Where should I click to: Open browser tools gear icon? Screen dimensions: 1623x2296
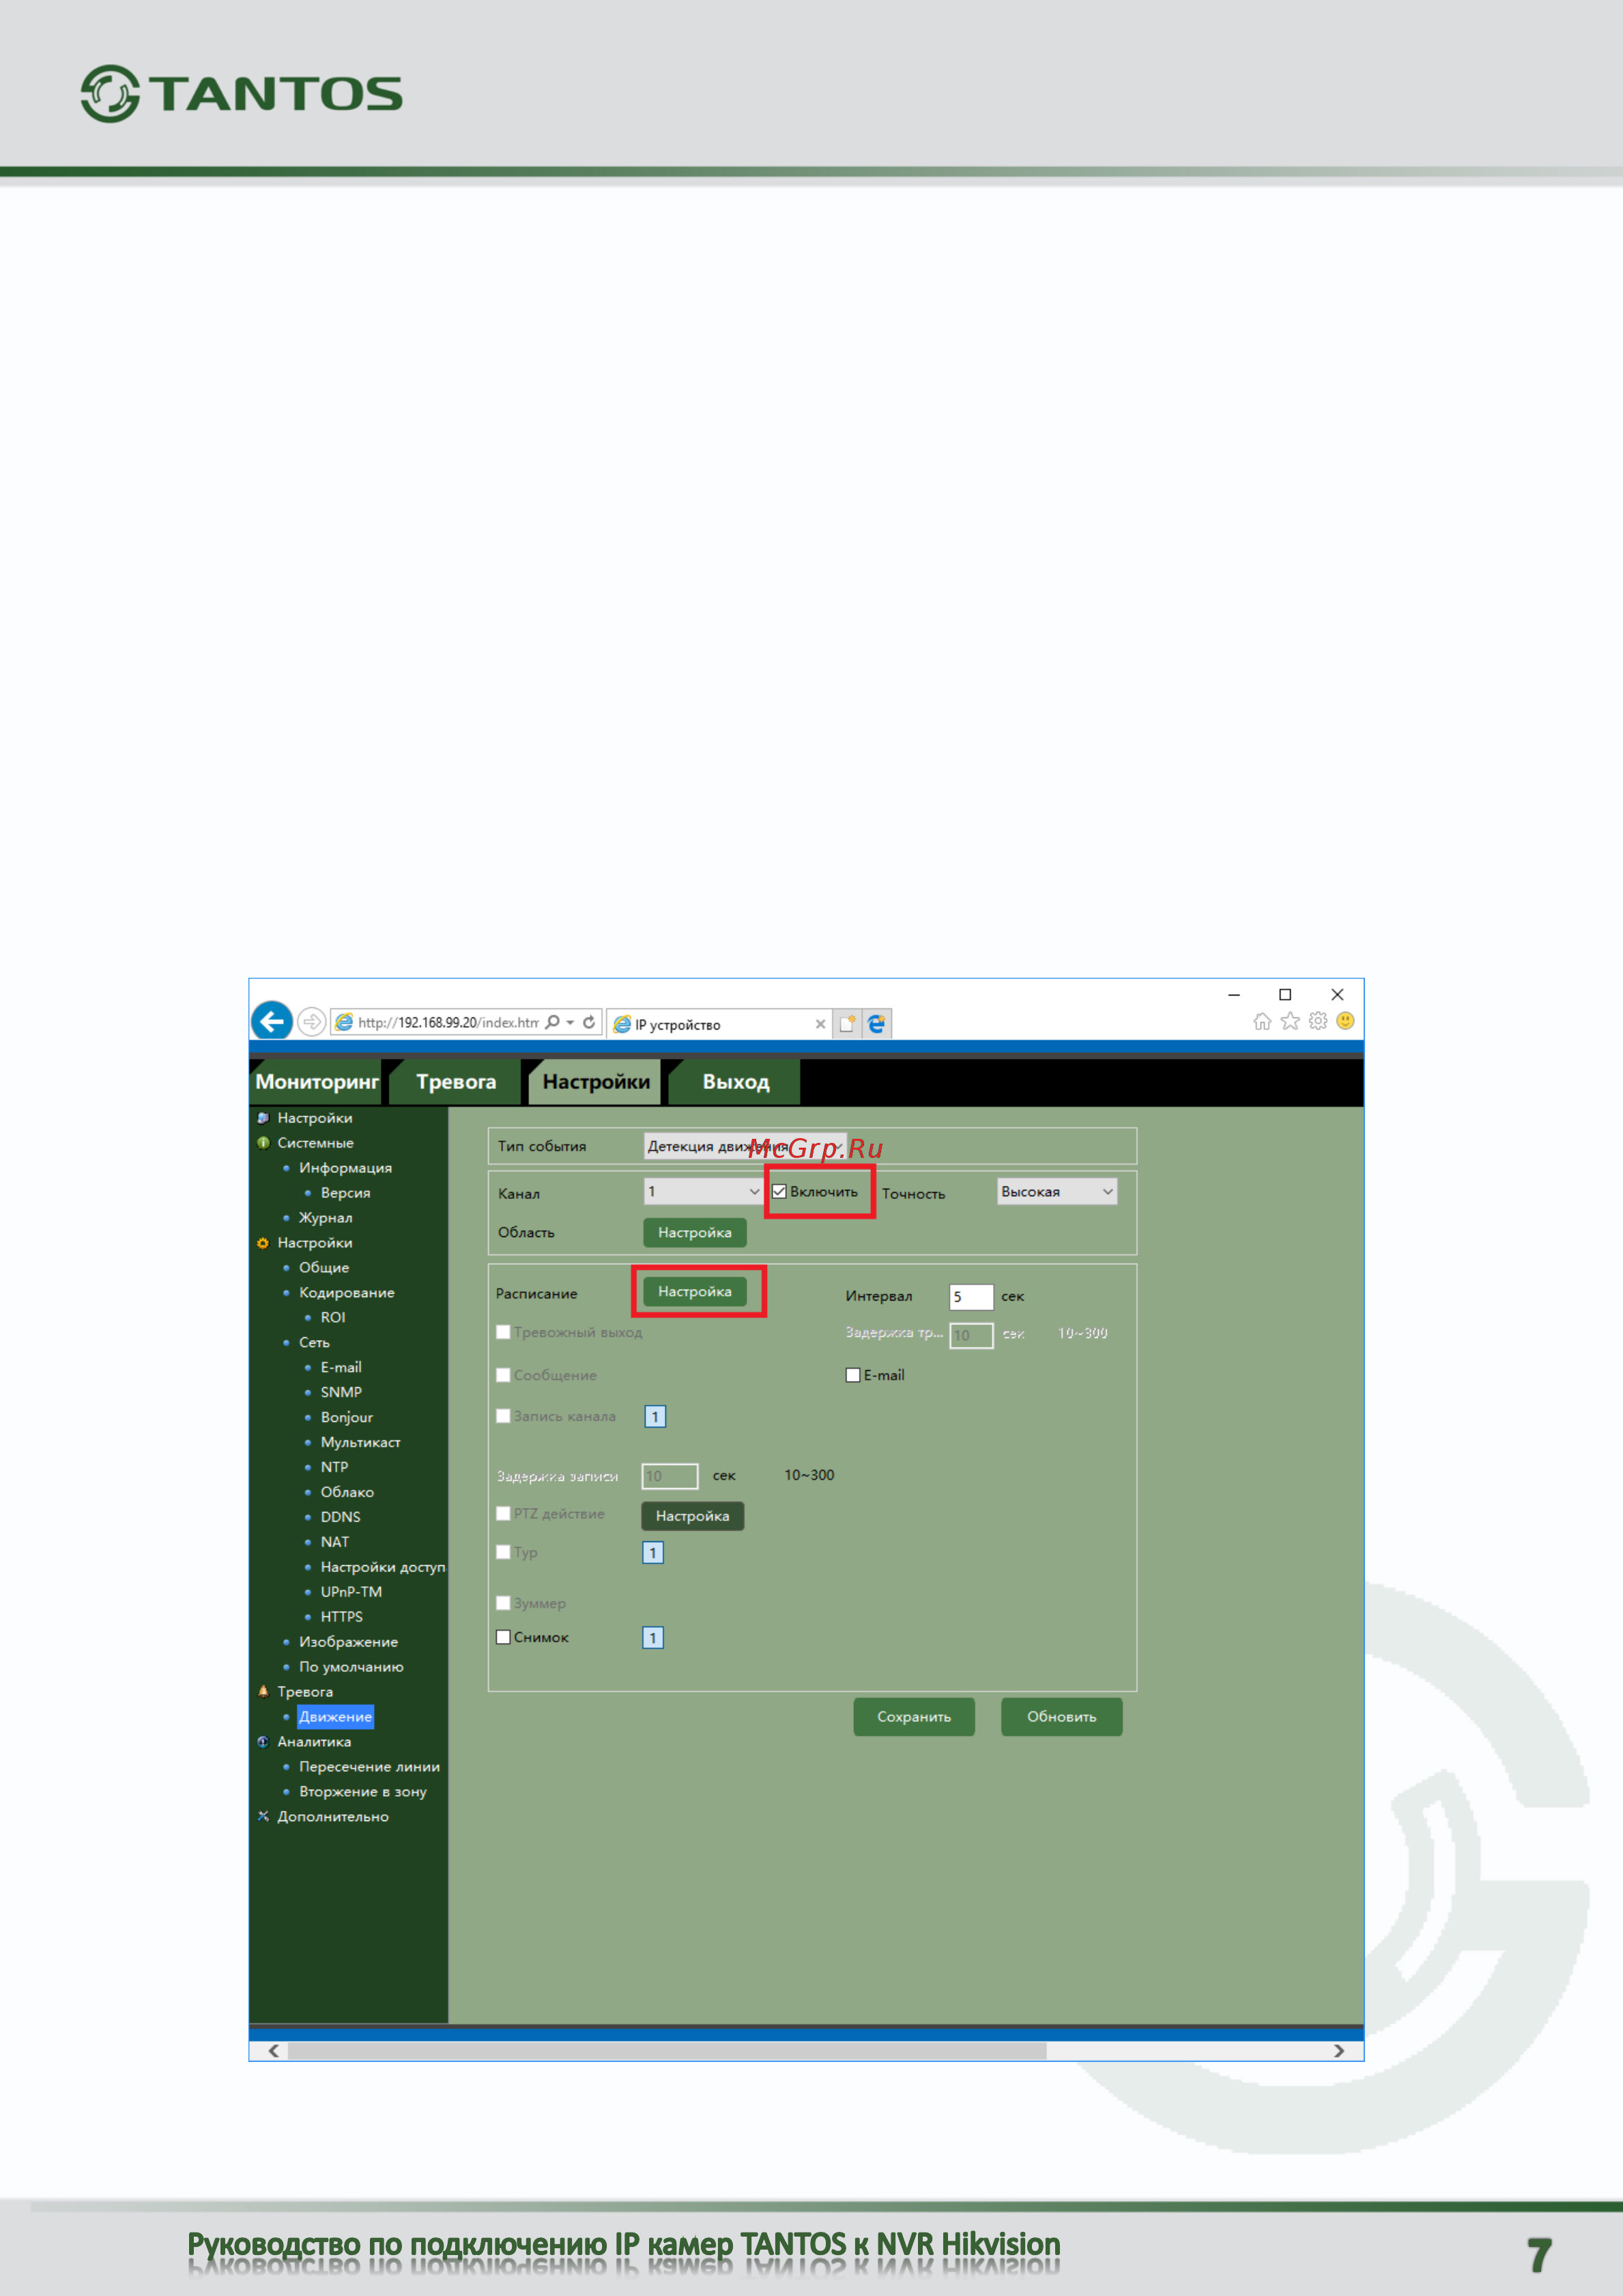pos(1318,1021)
